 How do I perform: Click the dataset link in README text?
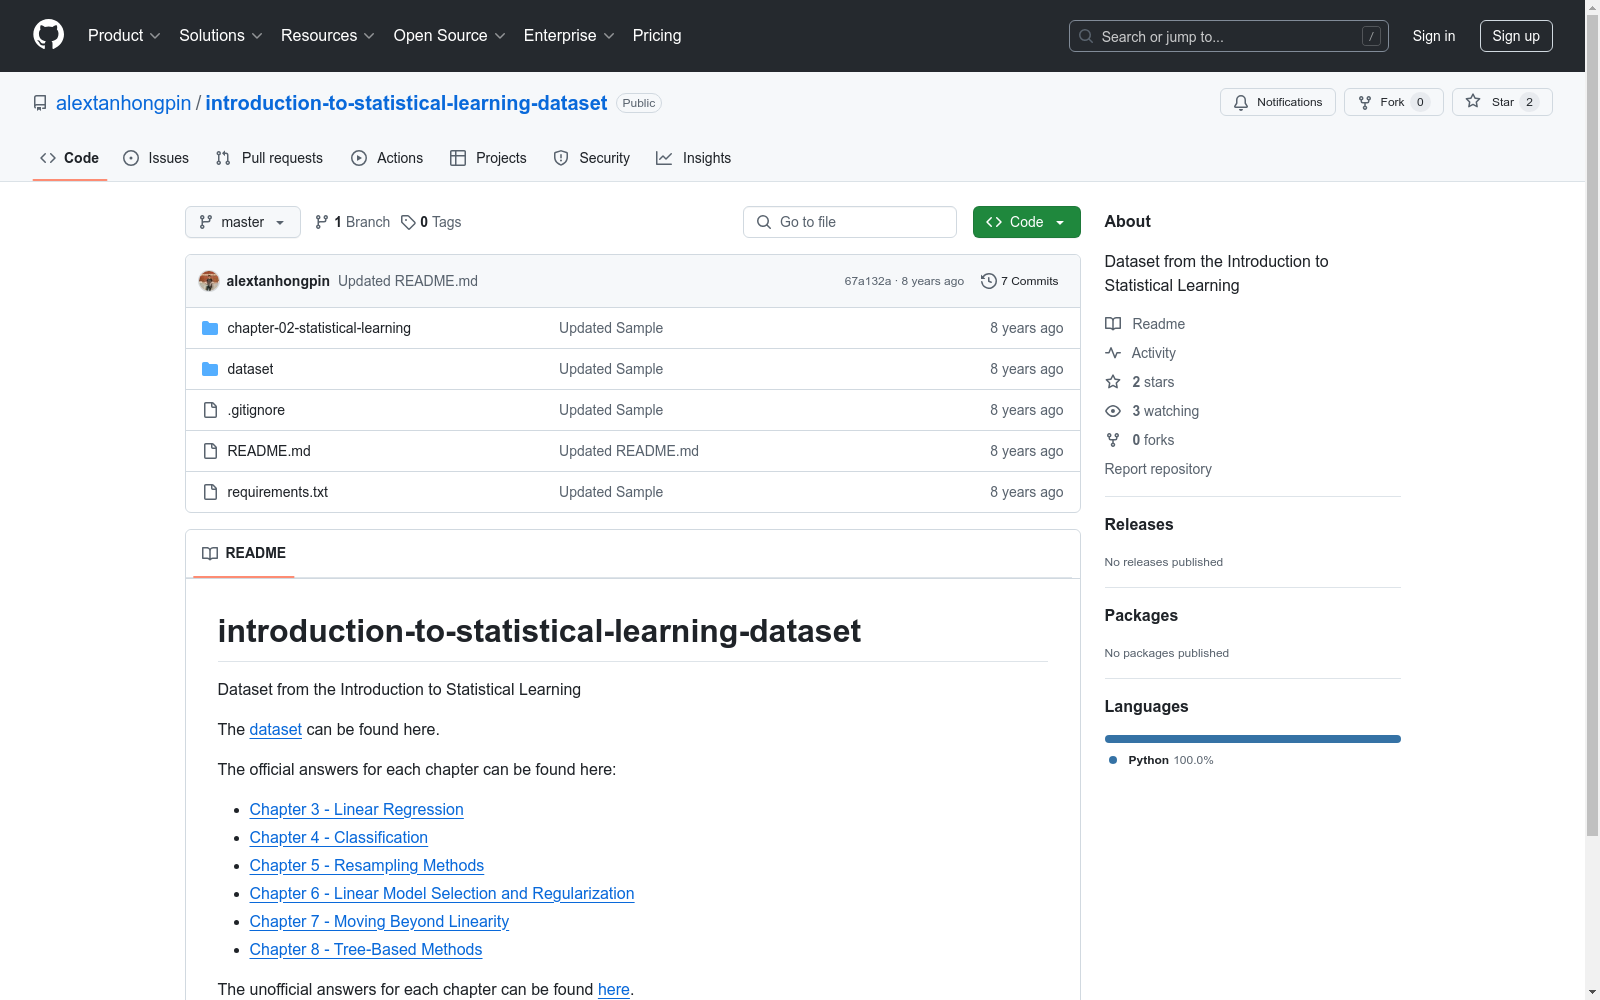276,729
